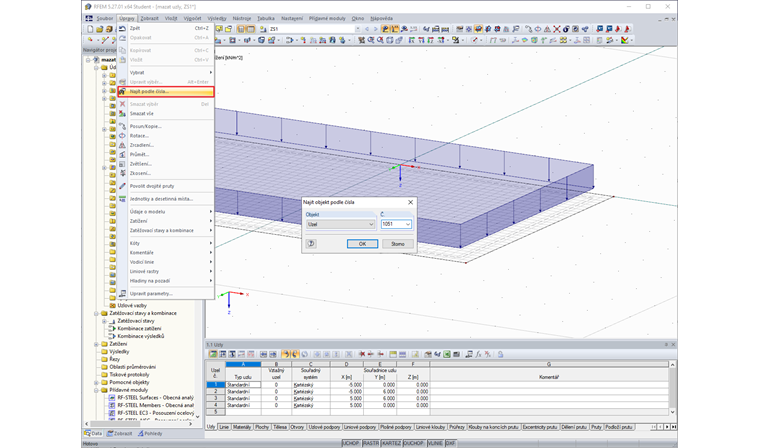Click OK in the find object dialog
Image resolution: width=760 pixels, height=448 pixels.
point(363,244)
